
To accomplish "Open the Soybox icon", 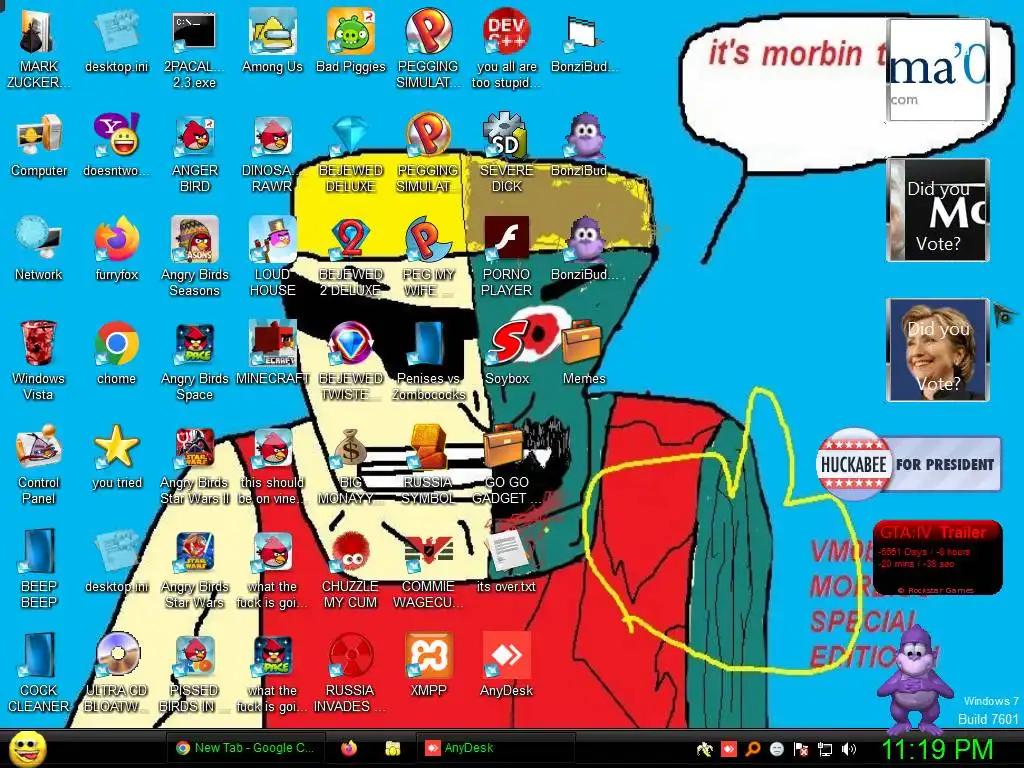I will [x=507, y=353].
